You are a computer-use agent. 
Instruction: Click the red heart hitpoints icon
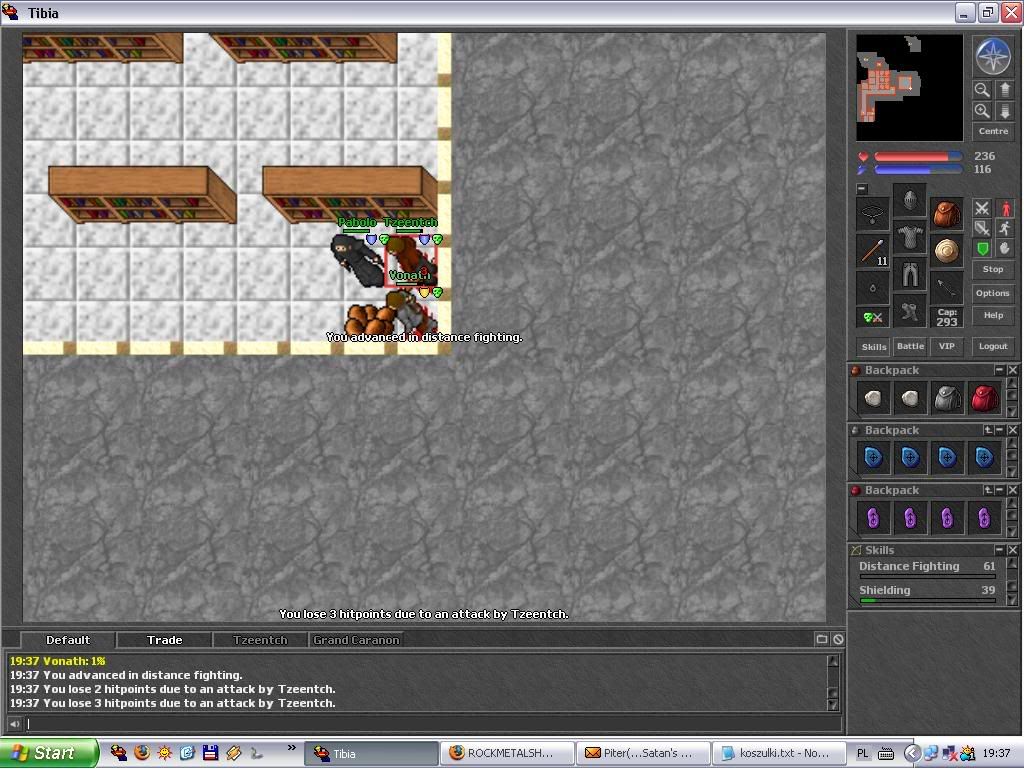pyautogui.click(x=863, y=157)
